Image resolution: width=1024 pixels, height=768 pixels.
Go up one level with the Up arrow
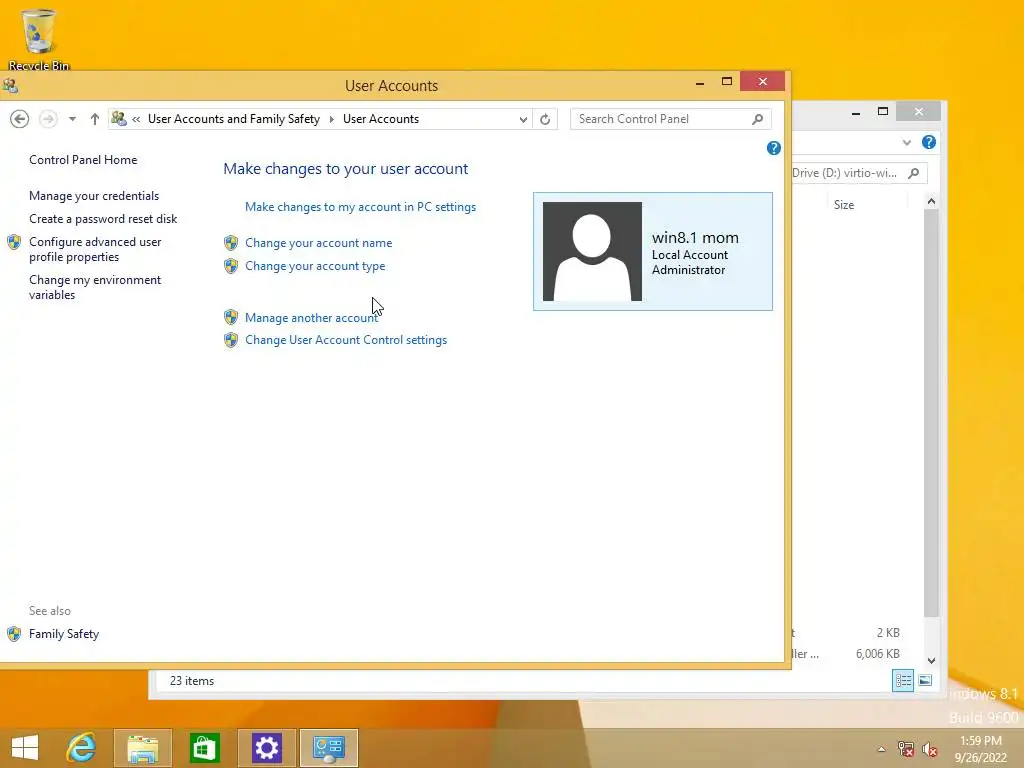(95, 119)
